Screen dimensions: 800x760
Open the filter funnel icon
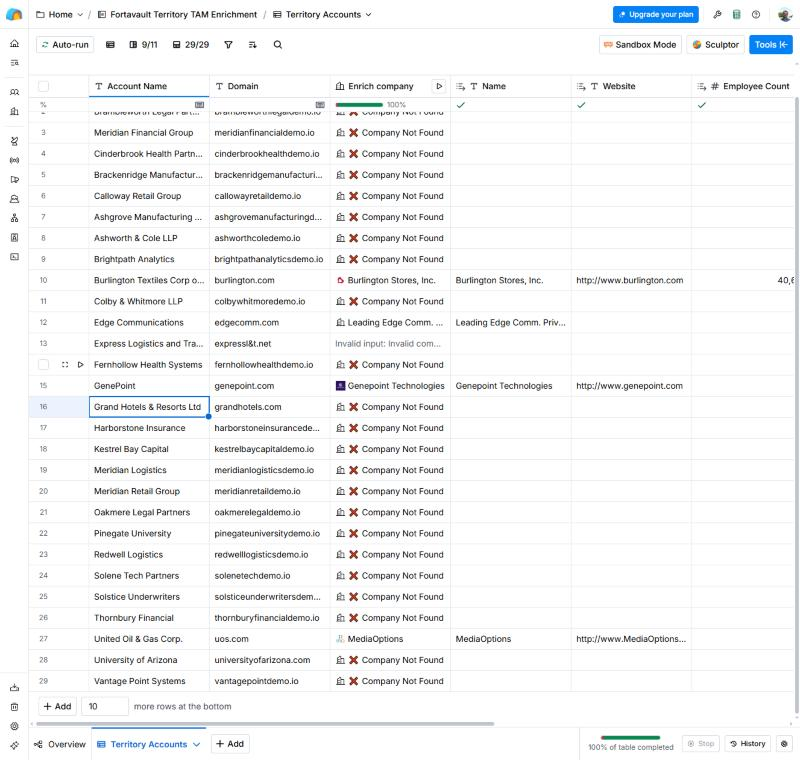coord(229,45)
